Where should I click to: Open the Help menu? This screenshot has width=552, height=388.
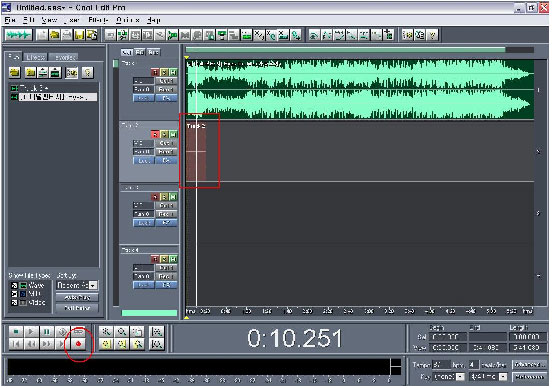point(154,20)
